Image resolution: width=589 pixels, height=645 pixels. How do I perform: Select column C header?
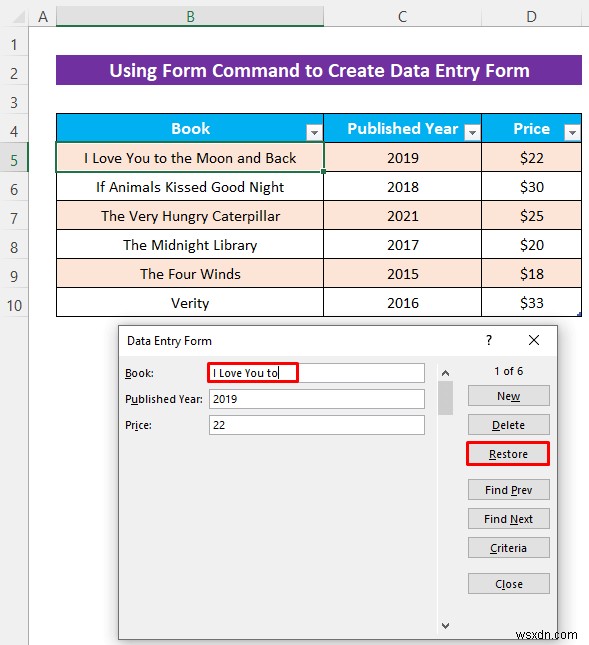point(402,17)
